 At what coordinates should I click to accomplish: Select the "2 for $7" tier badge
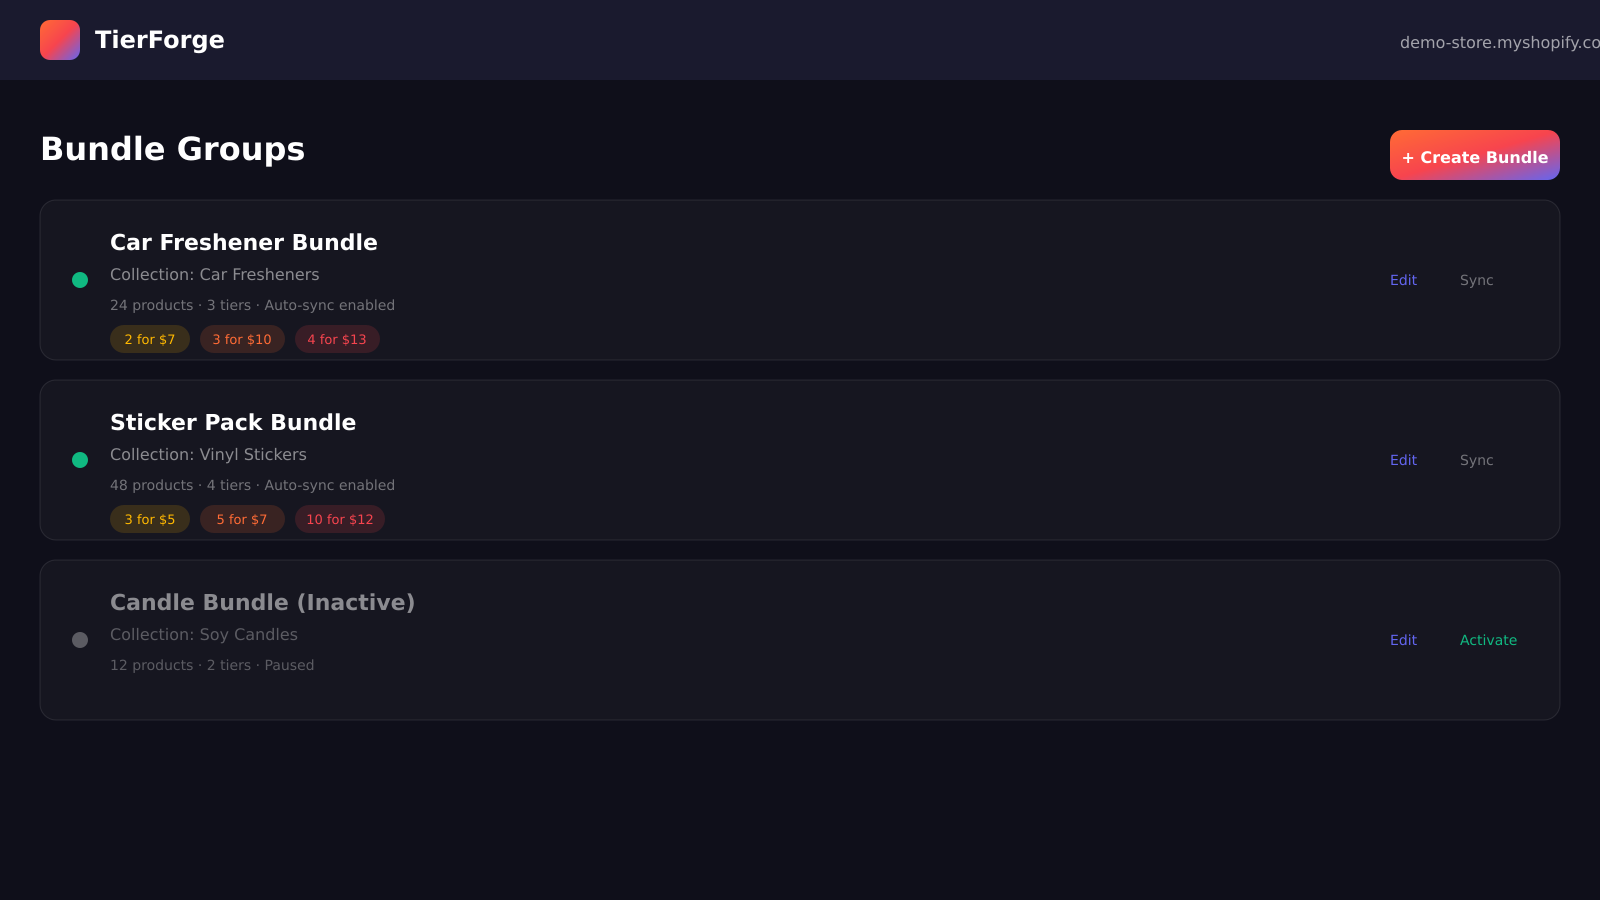(x=150, y=339)
